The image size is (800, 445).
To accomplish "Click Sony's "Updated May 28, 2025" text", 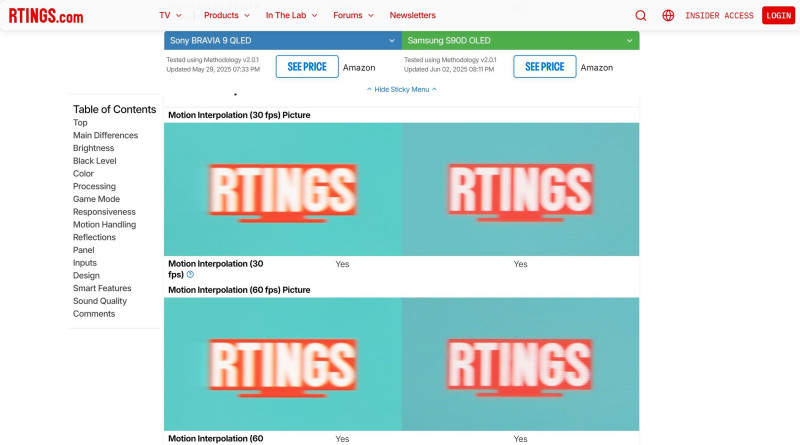I will (x=213, y=69).
